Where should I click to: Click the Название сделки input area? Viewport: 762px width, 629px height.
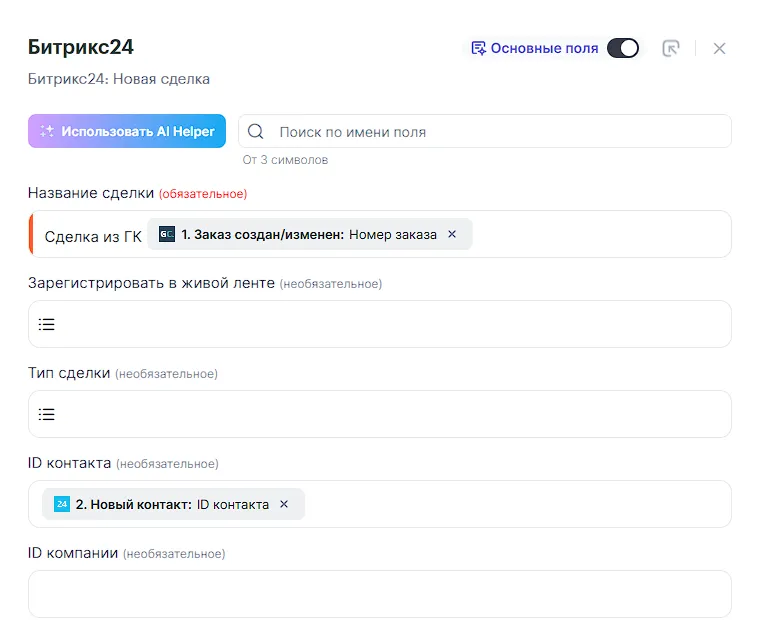(600, 234)
